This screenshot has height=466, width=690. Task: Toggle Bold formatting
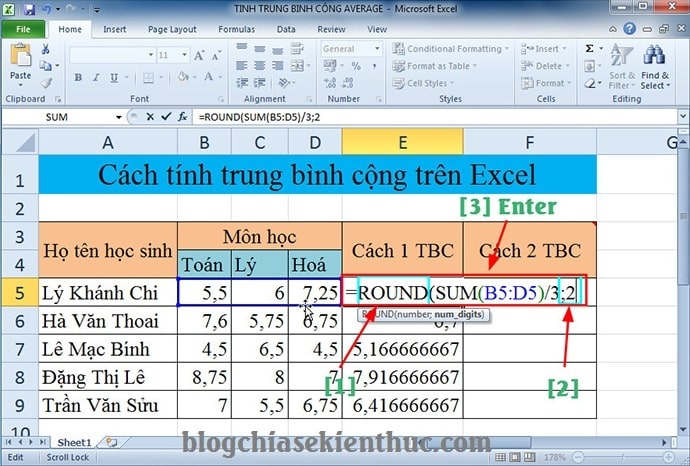78,78
